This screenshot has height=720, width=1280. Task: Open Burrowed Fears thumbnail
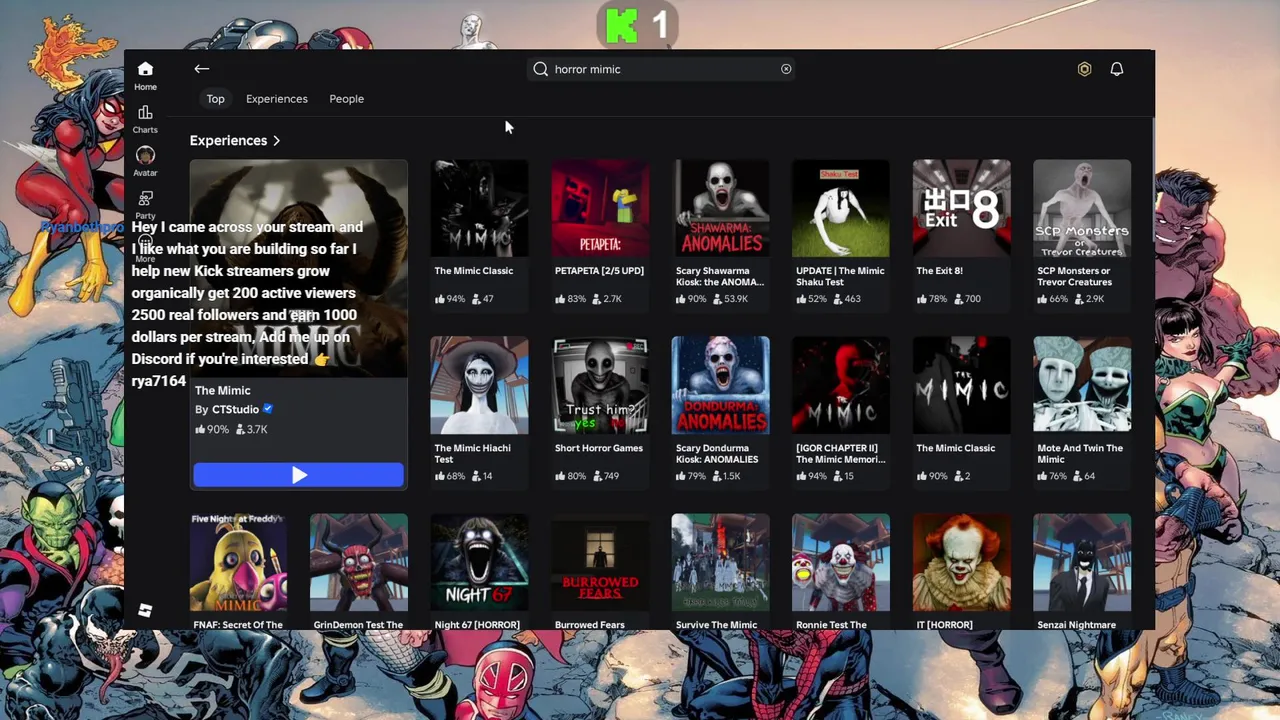(x=600, y=562)
